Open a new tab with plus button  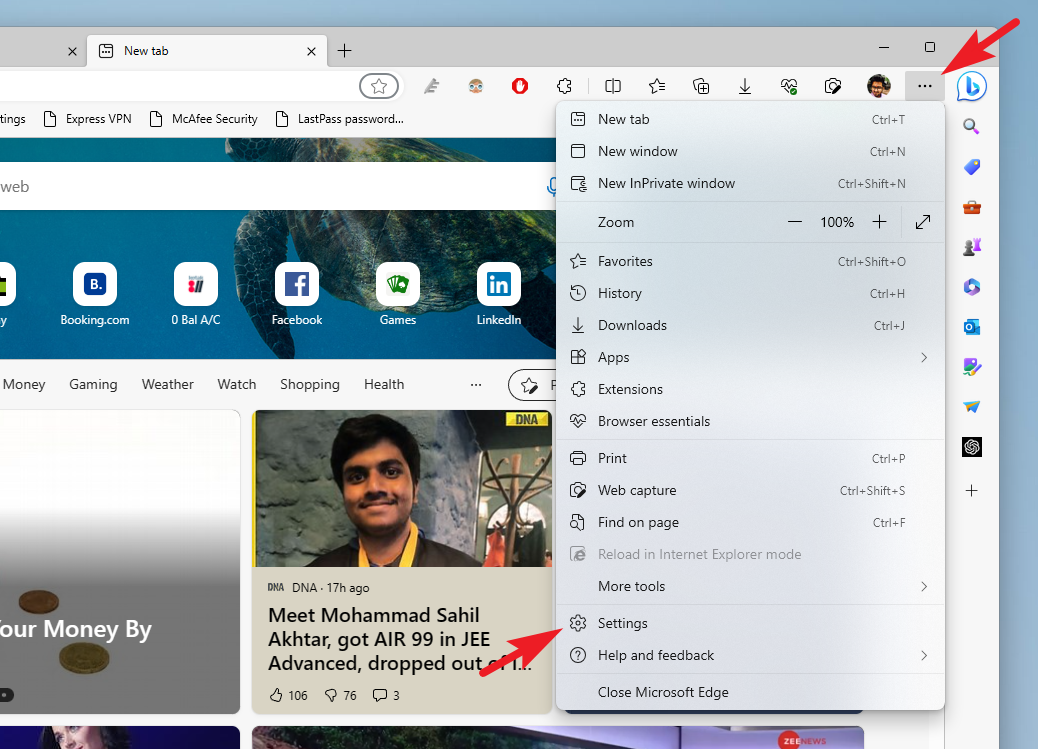click(344, 50)
